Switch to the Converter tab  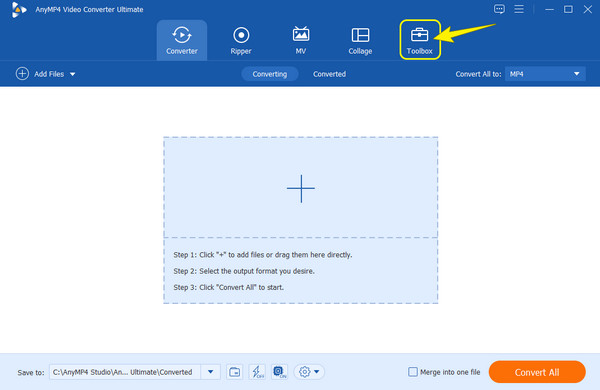click(182, 40)
